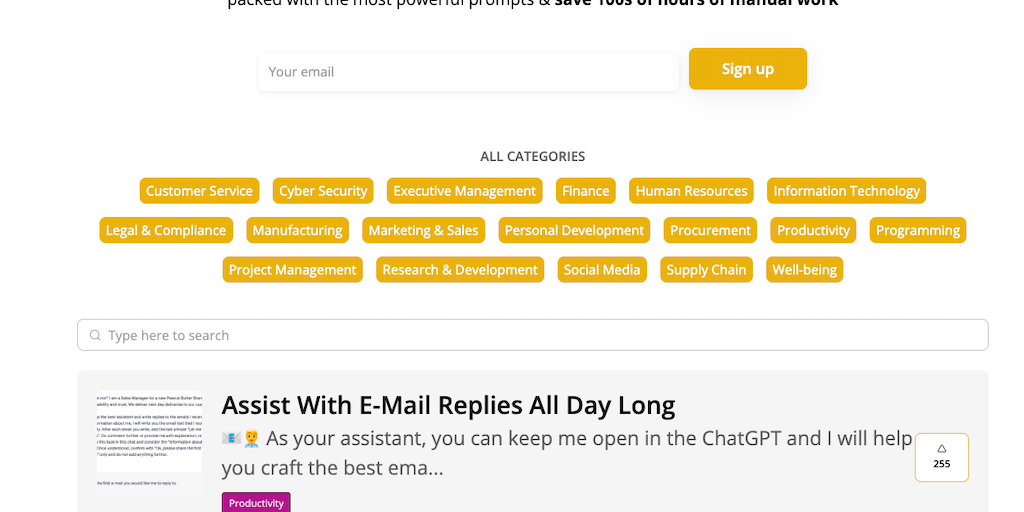Select Information Technology category

846,191
